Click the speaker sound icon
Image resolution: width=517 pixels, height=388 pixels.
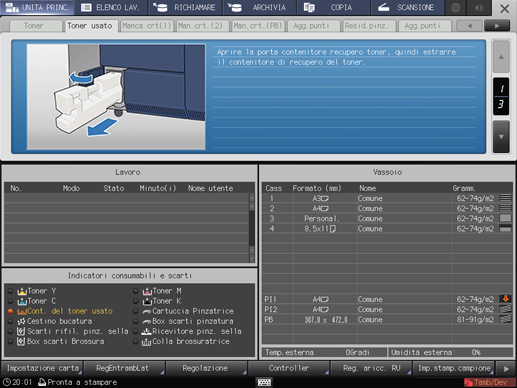[479, 7]
